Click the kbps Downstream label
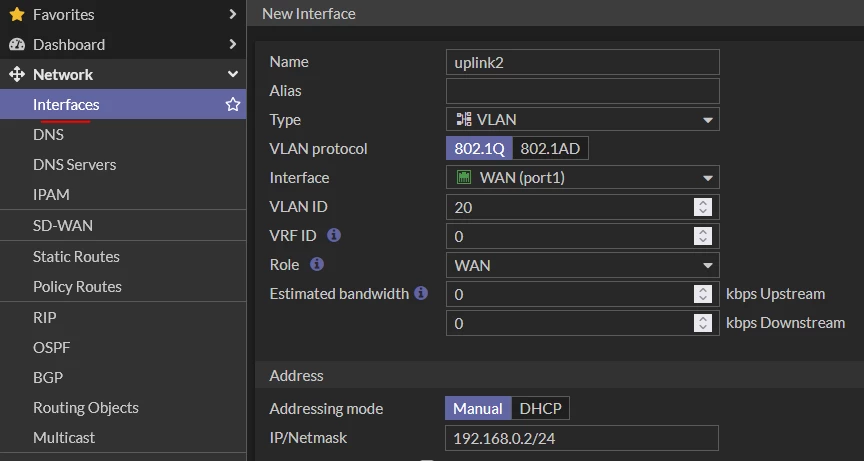 point(785,323)
